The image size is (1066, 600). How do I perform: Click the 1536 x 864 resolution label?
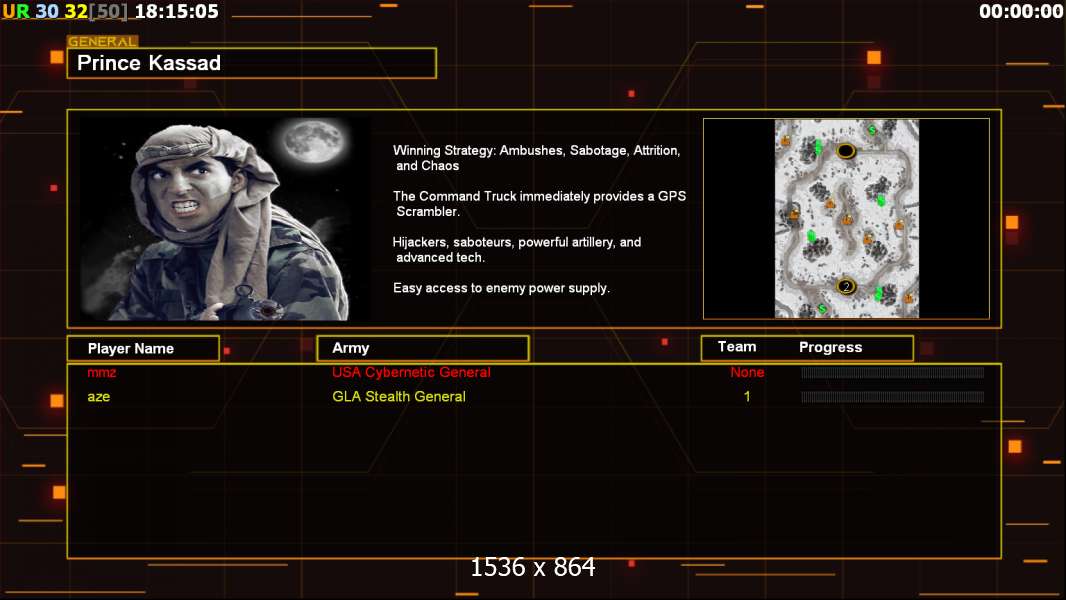pos(533,567)
